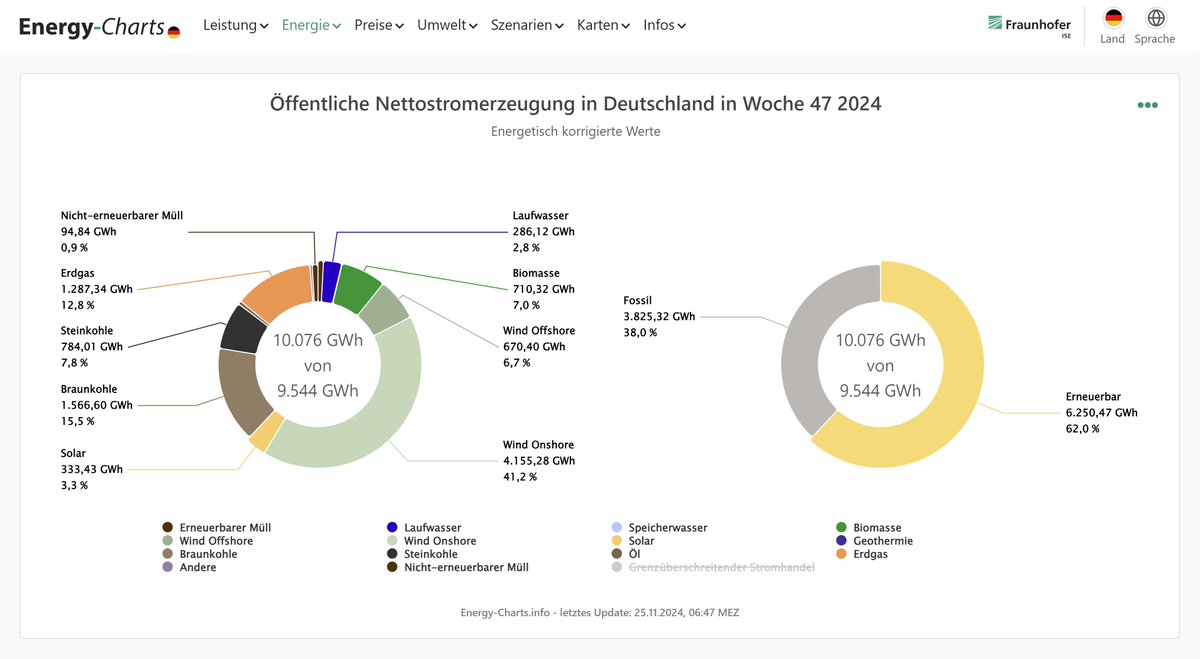Open the chart options menu (green three-dot icon)

click(1147, 104)
